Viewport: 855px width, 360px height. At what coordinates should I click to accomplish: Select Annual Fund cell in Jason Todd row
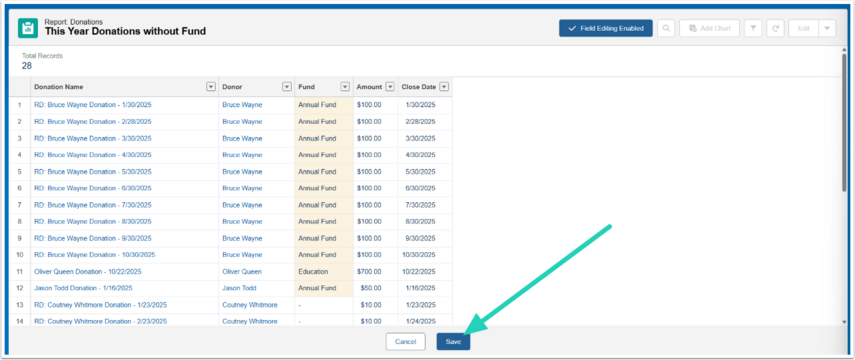point(324,288)
